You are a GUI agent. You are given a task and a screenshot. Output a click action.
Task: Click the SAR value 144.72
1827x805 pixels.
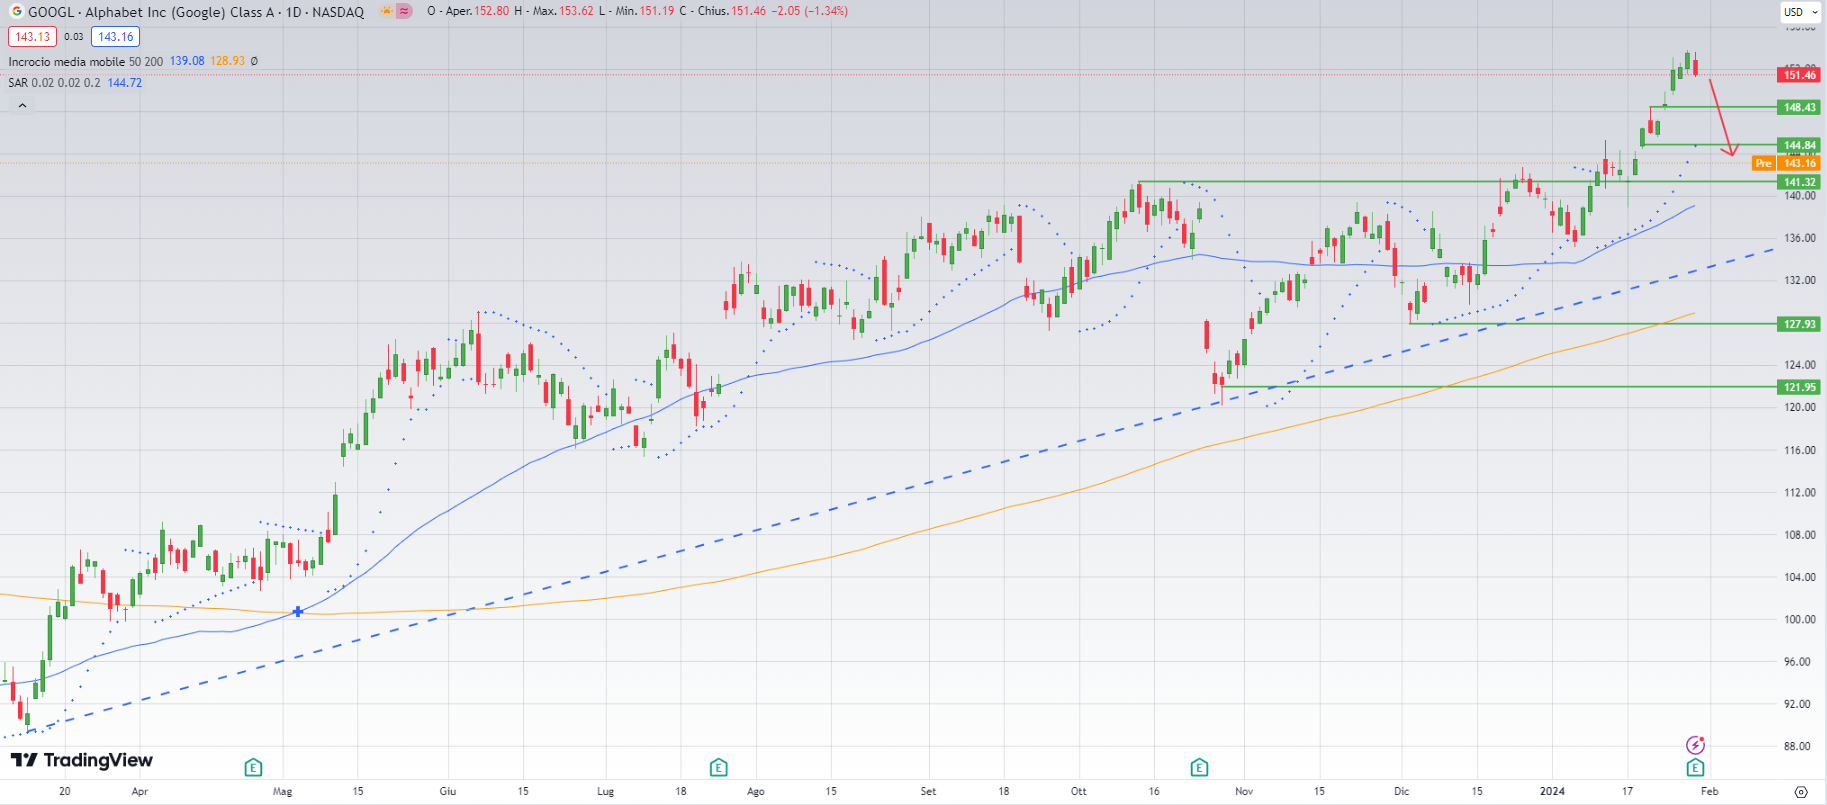point(125,83)
